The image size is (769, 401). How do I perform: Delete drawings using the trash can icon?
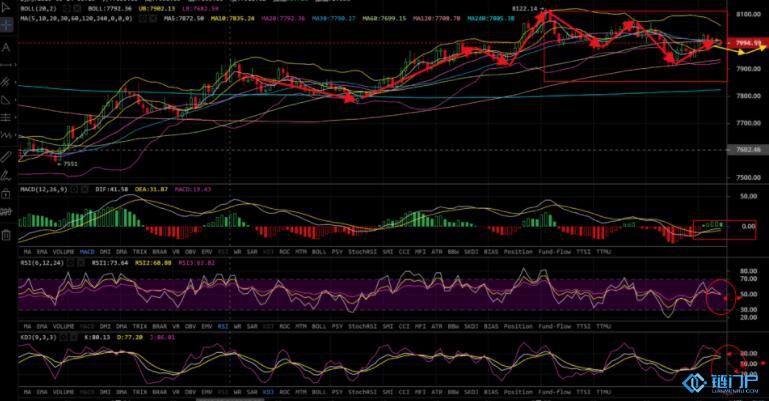tap(7, 235)
